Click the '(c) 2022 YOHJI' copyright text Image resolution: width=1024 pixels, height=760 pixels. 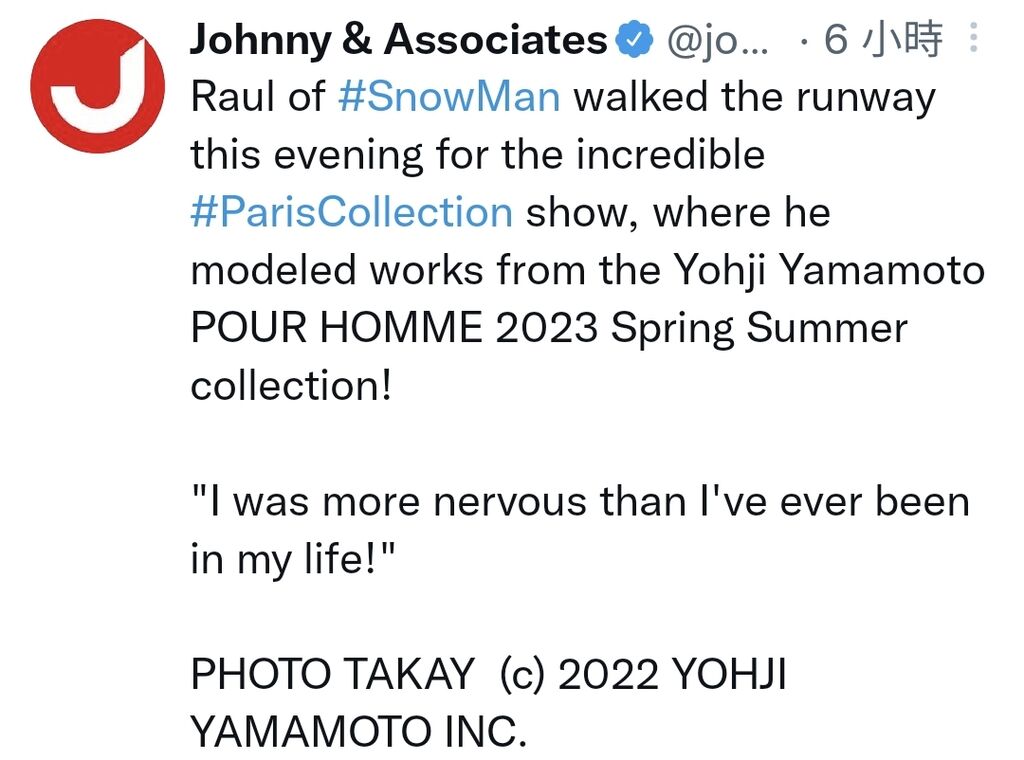point(643,674)
